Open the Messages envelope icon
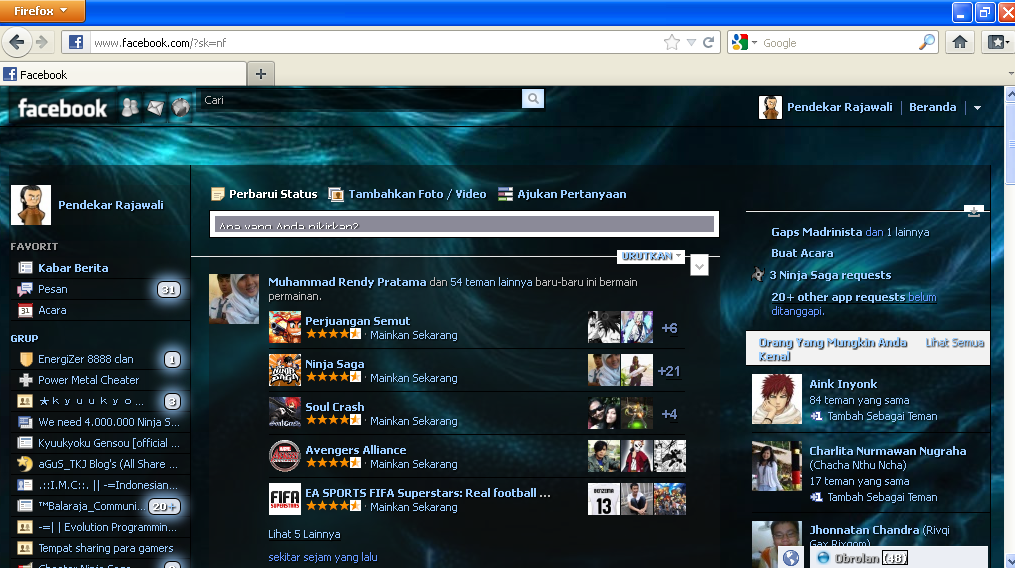 coord(155,107)
